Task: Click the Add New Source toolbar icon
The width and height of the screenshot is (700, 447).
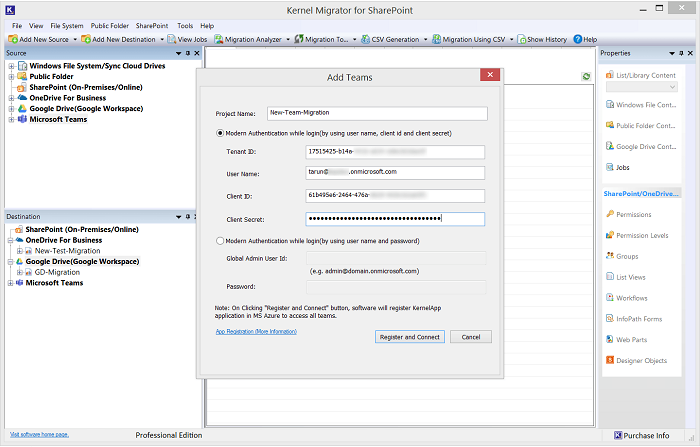Action: [13, 39]
